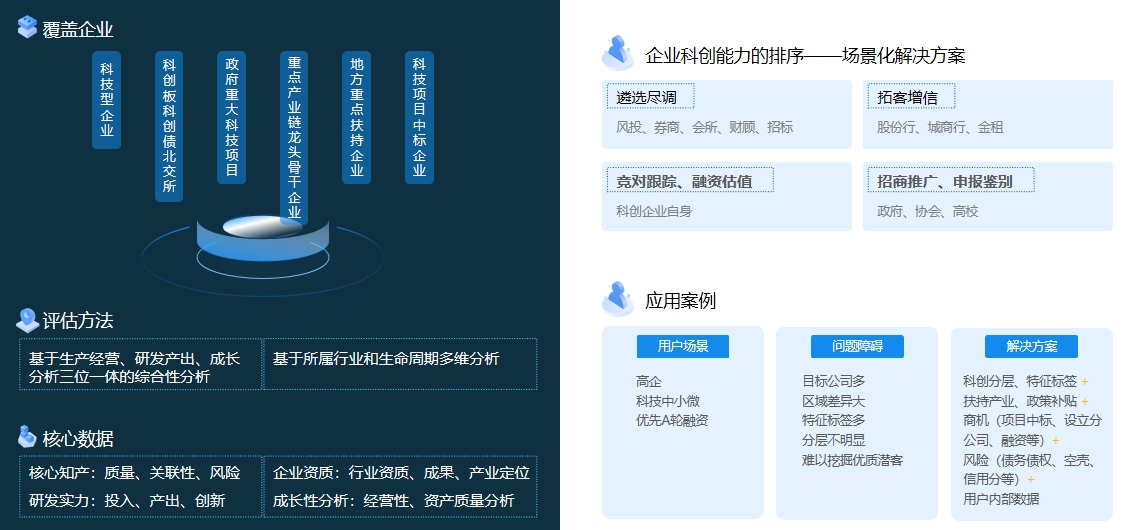
Task: Click the 评估方法 section heading
Action: coord(78,321)
